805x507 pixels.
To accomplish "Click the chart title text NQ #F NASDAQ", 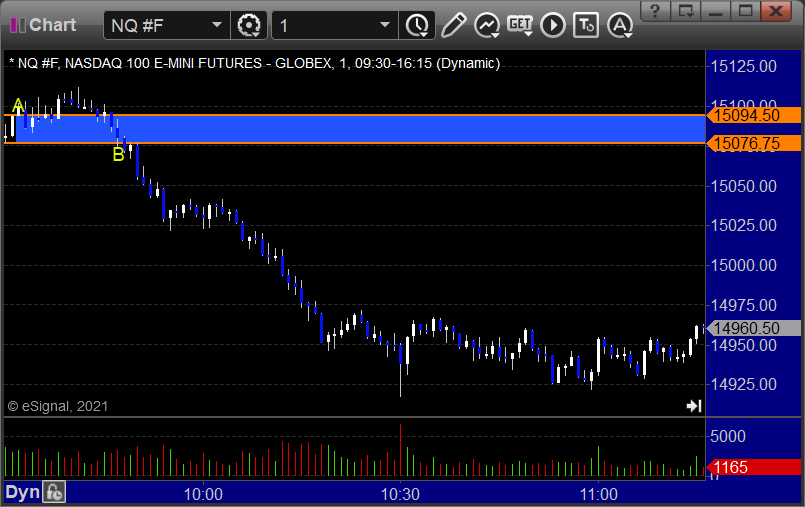I will pyautogui.click(x=254, y=64).
